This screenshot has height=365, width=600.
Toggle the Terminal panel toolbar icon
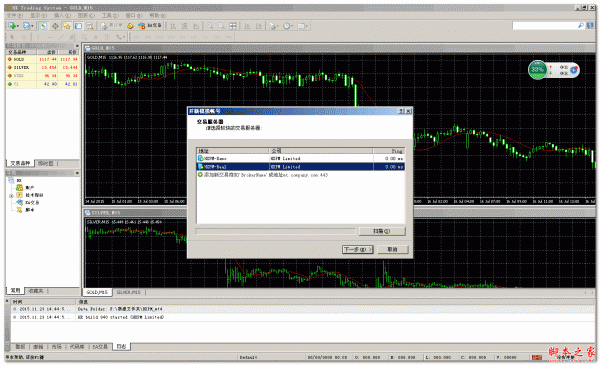coord(78,26)
